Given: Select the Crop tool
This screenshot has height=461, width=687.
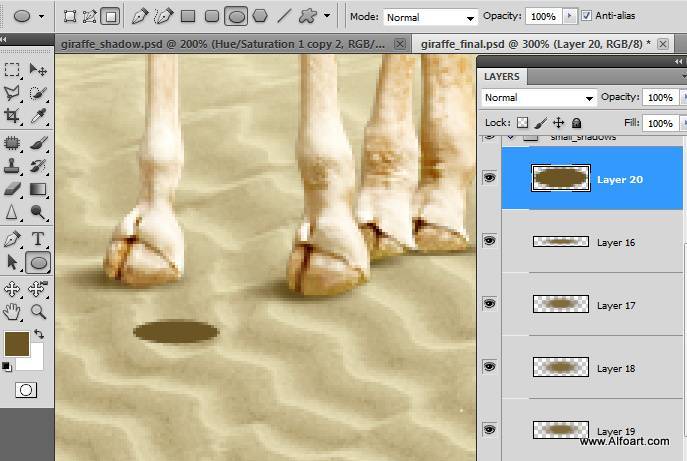Looking at the screenshot, I should [13, 117].
